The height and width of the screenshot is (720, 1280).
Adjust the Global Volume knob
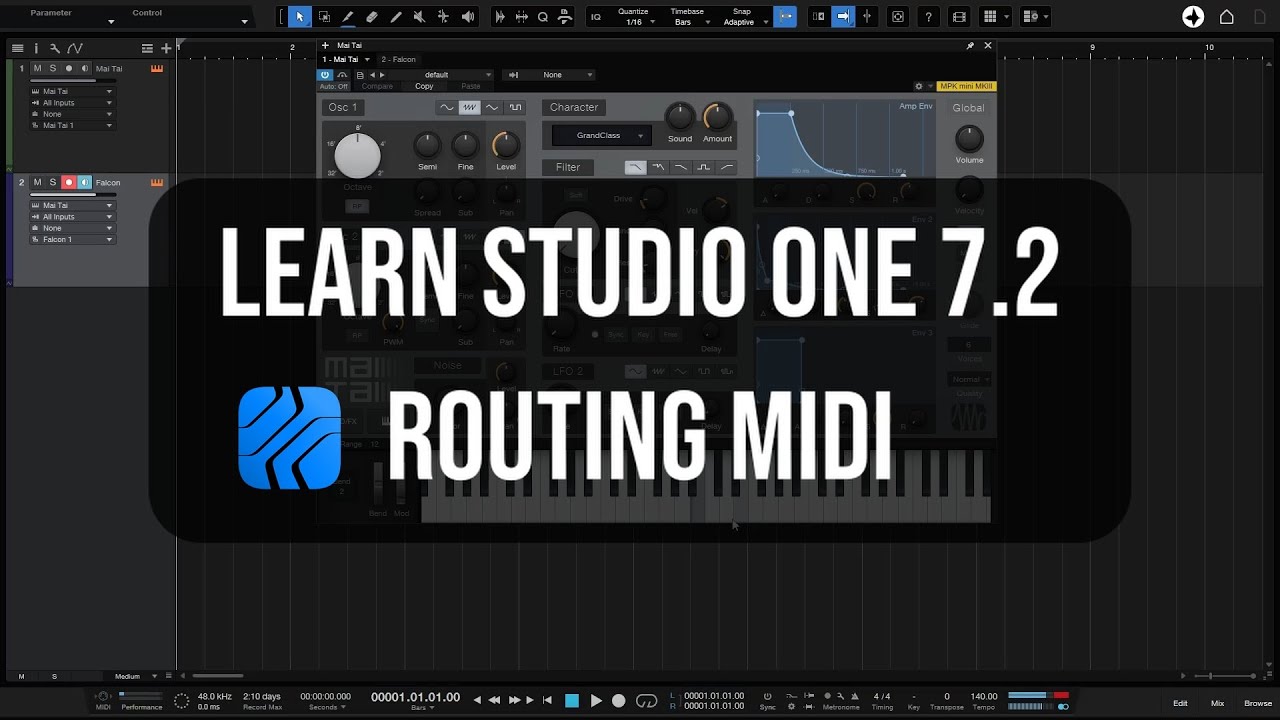(x=969, y=138)
